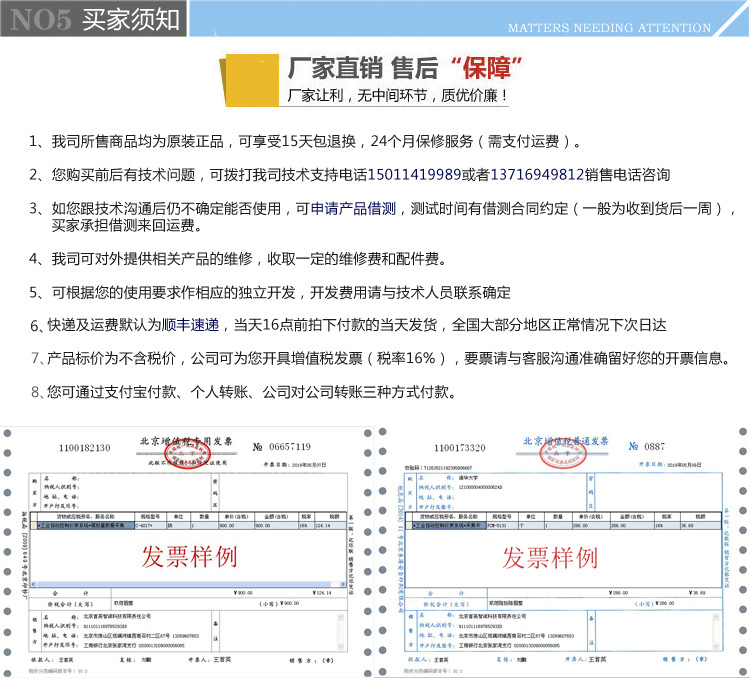Click the 顺丰速递 link in item 6
The image size is (750, 689).
click(x=190, y=325)
